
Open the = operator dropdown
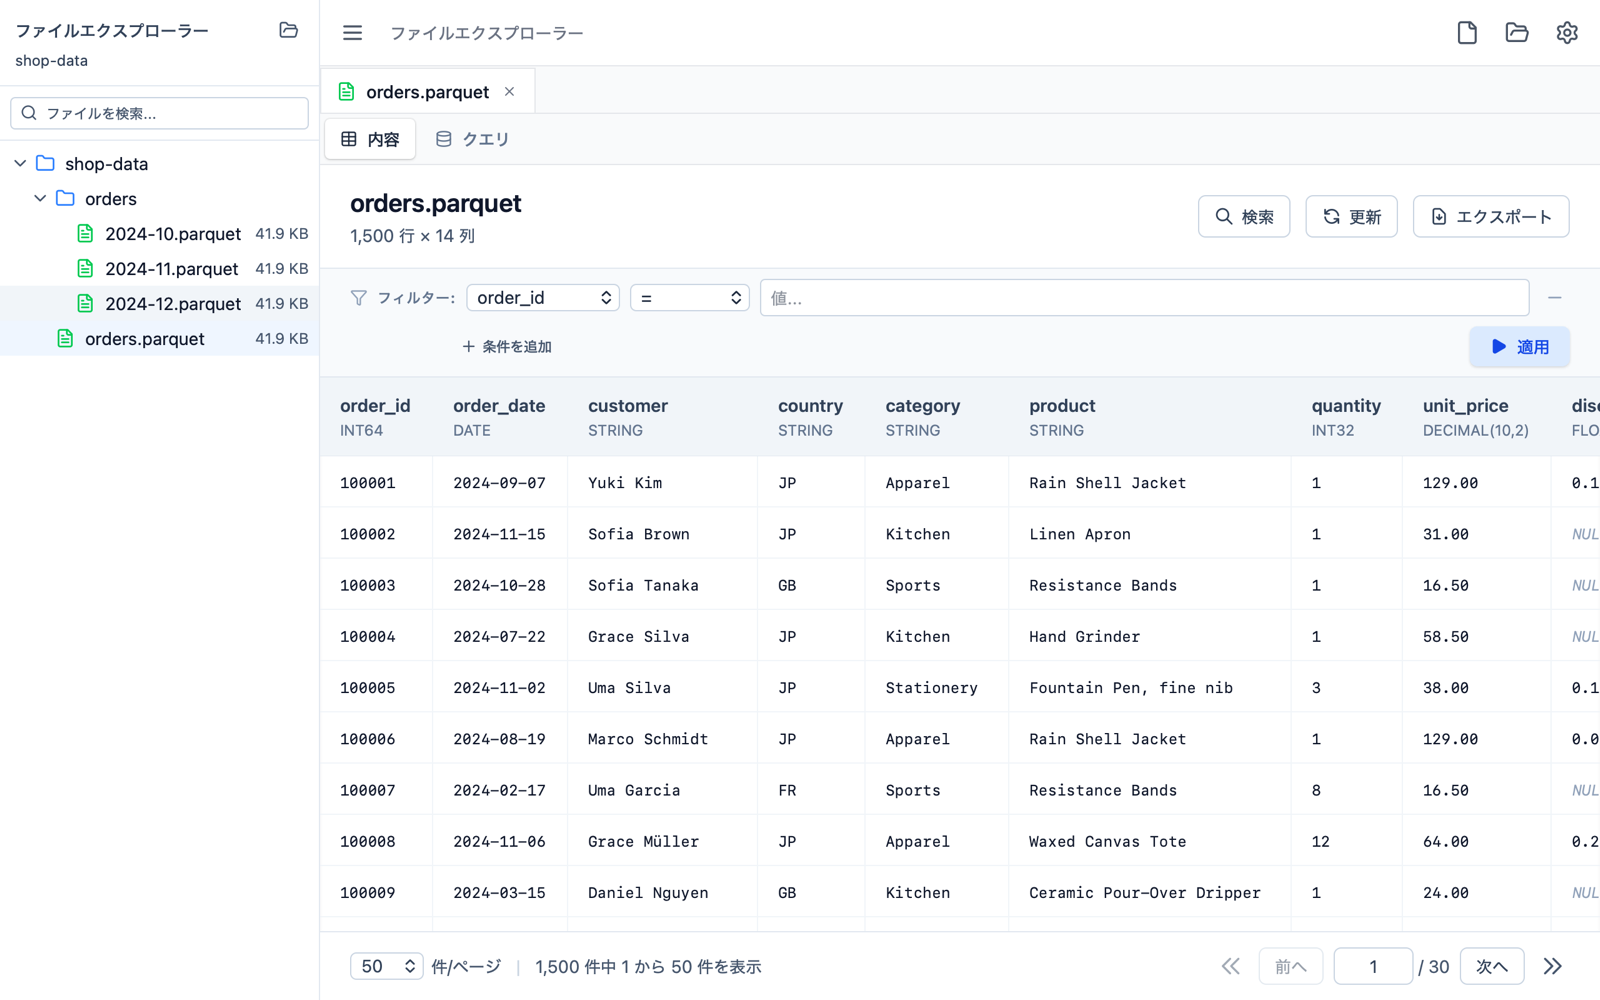690,298
